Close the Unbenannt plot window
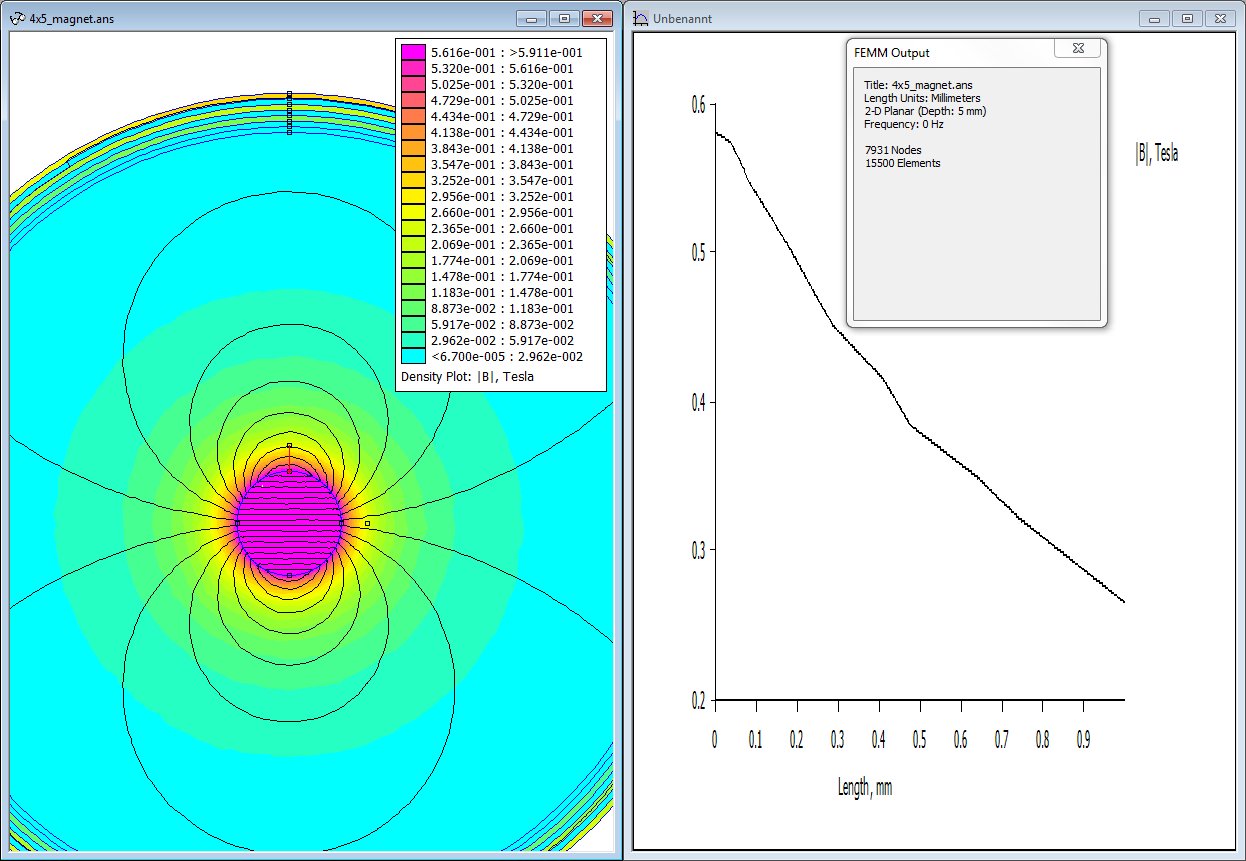This screenshot has width=1246, height=861. 1220,18
